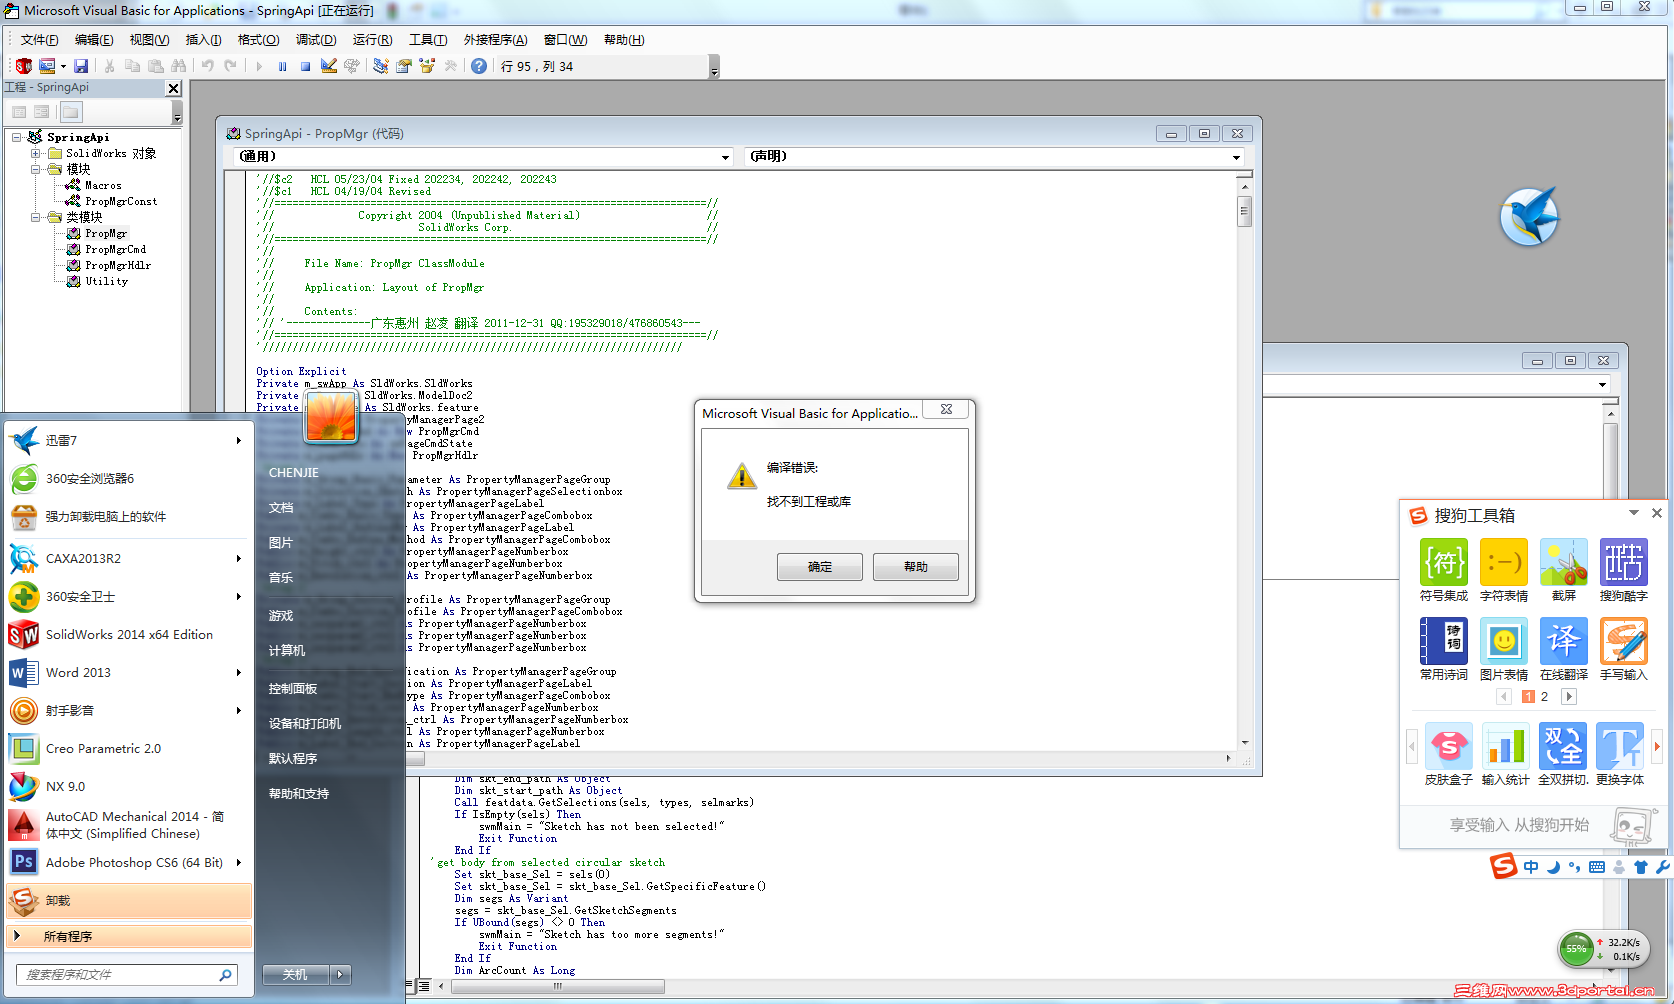Image resolution: width=1674 pixels, height=1004 pixels.
Task: Open the 更换字体 font tool
Action: [x=1620, y=754]
